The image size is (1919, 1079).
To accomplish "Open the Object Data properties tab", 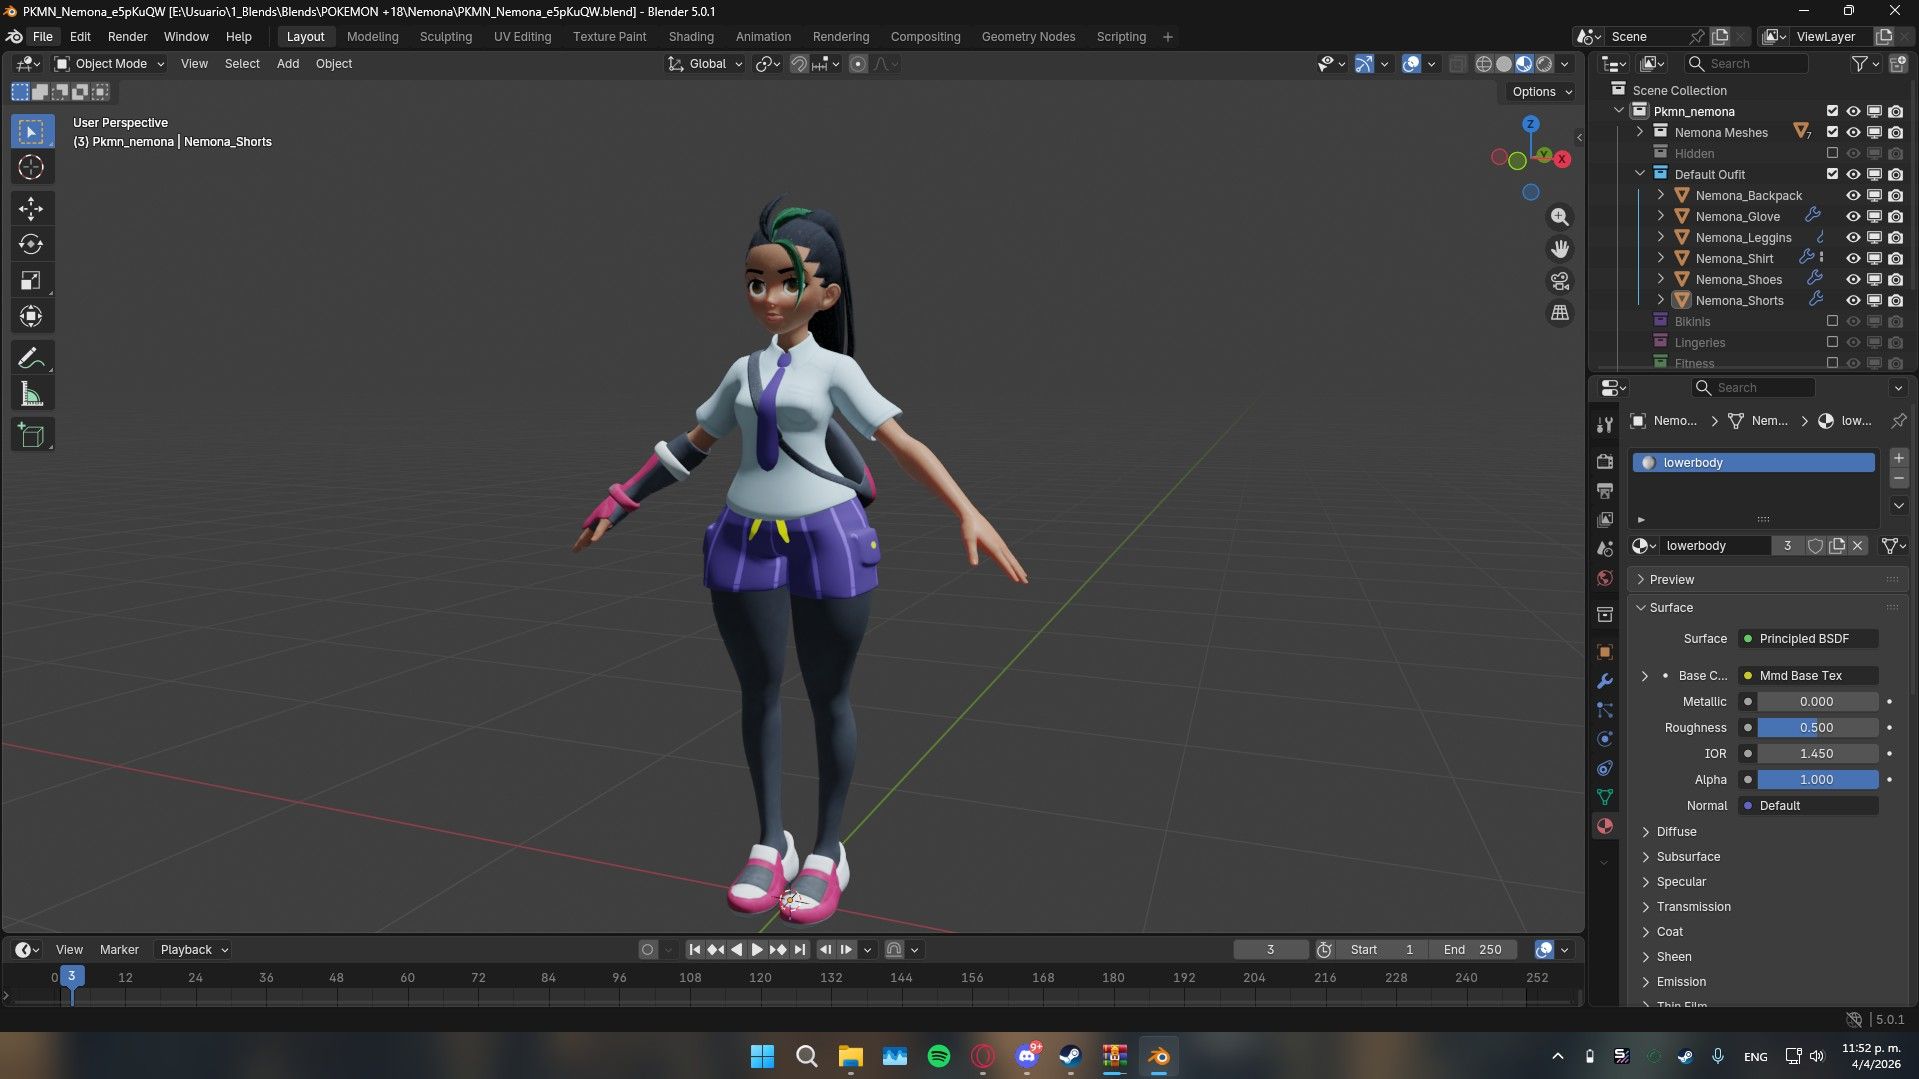I will tap(1605, 797).
